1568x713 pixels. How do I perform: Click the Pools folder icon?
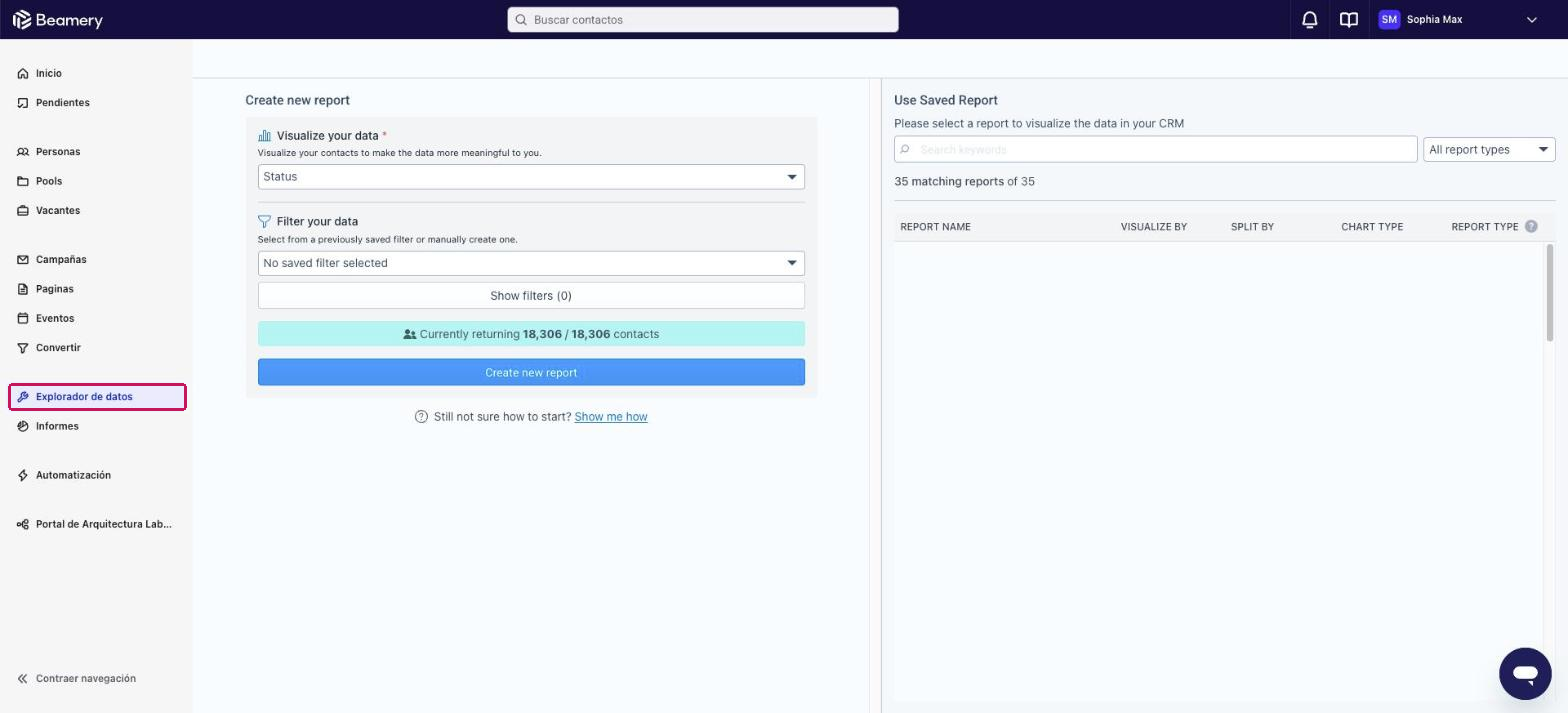23,182
